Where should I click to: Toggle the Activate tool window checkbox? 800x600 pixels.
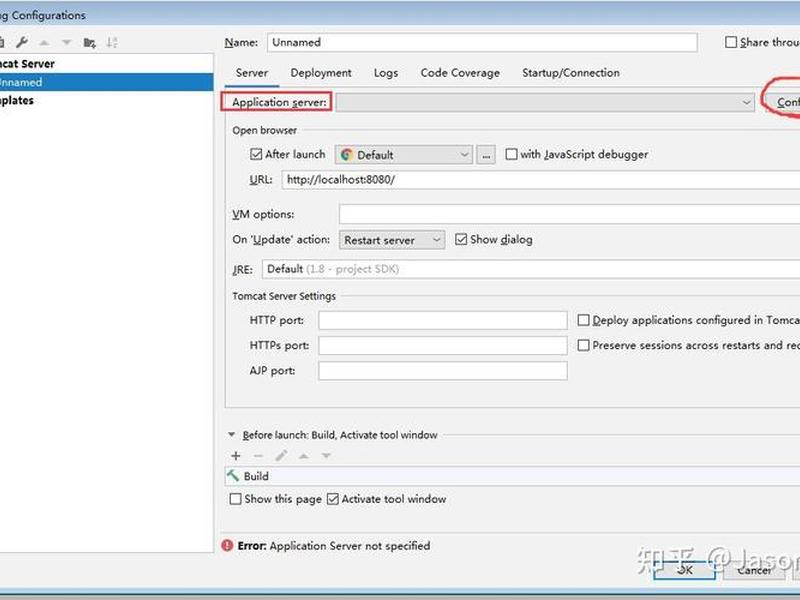coord(333,499)
